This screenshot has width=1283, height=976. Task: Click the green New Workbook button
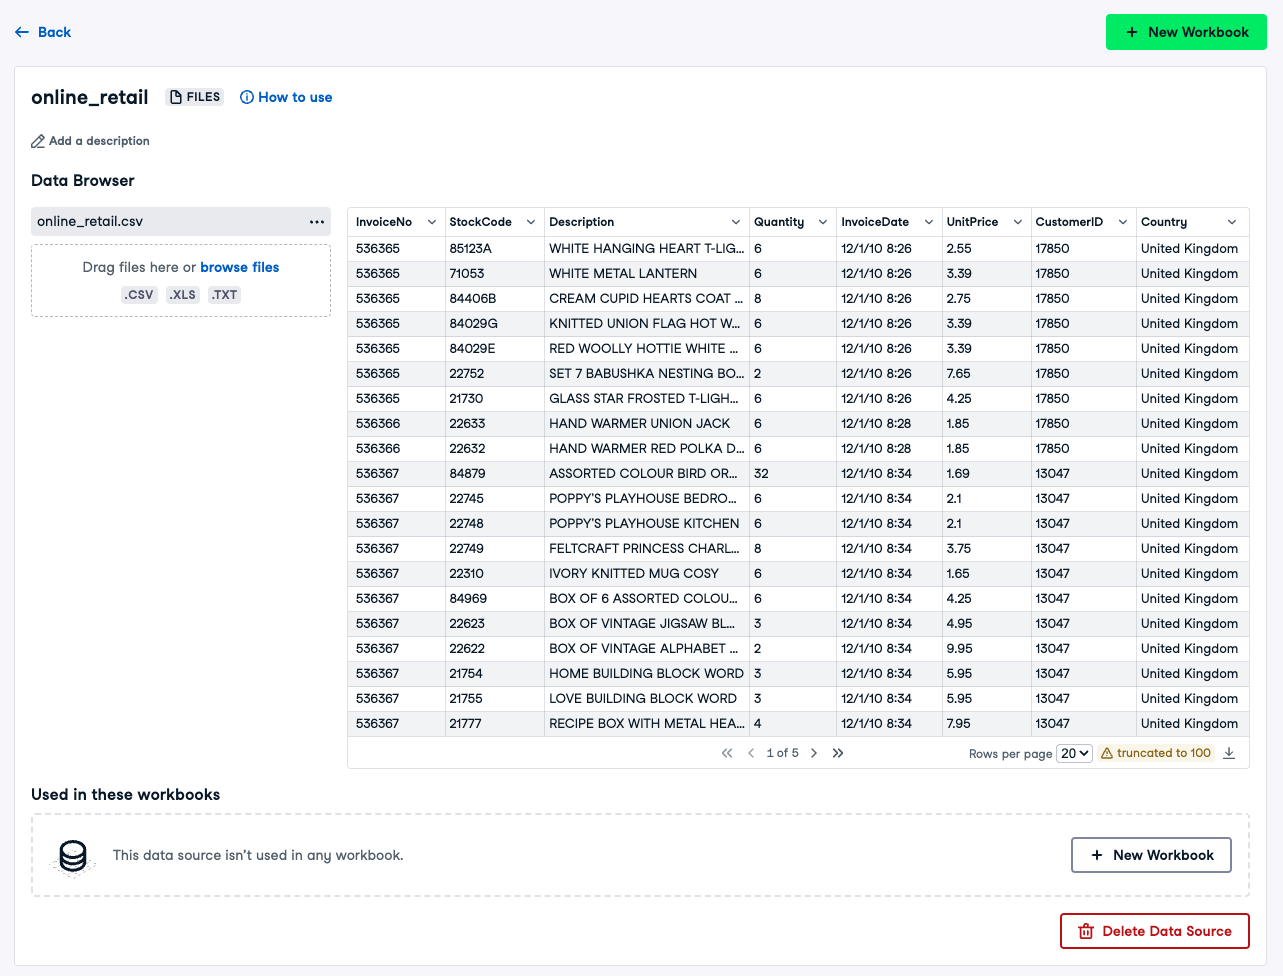click(1186, 32)
